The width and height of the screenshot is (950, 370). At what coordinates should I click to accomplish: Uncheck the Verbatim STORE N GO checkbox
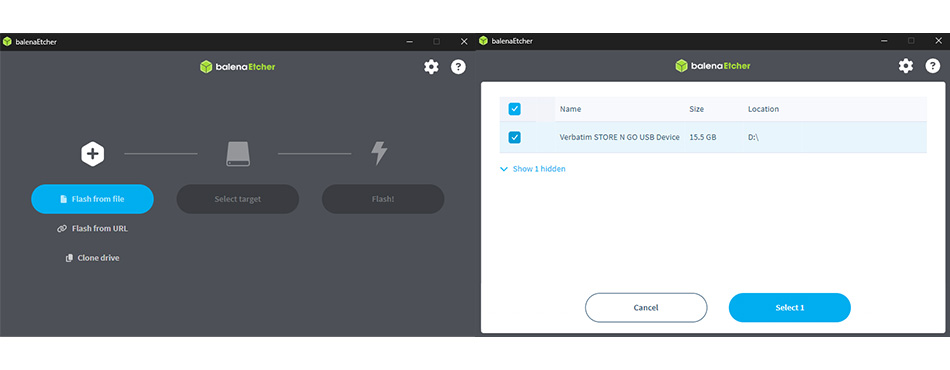514,137
